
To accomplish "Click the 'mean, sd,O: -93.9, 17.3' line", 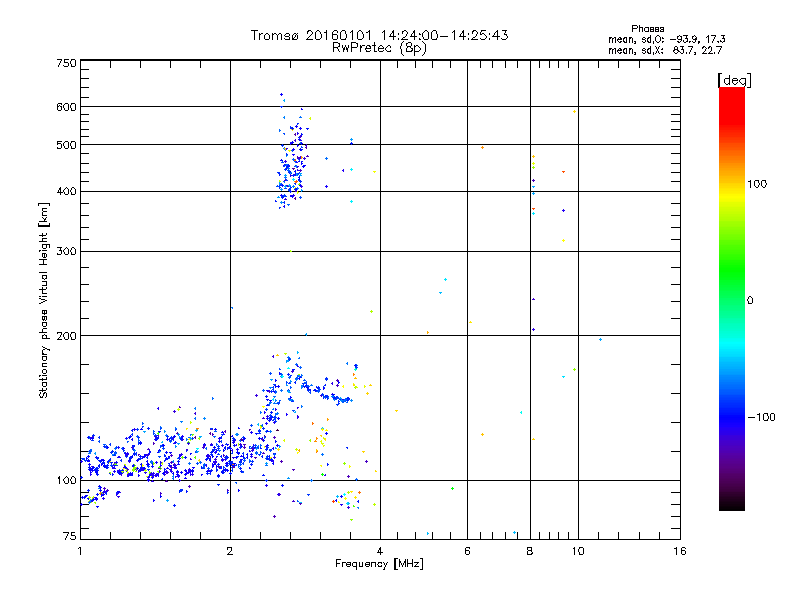I will (666, 39).
